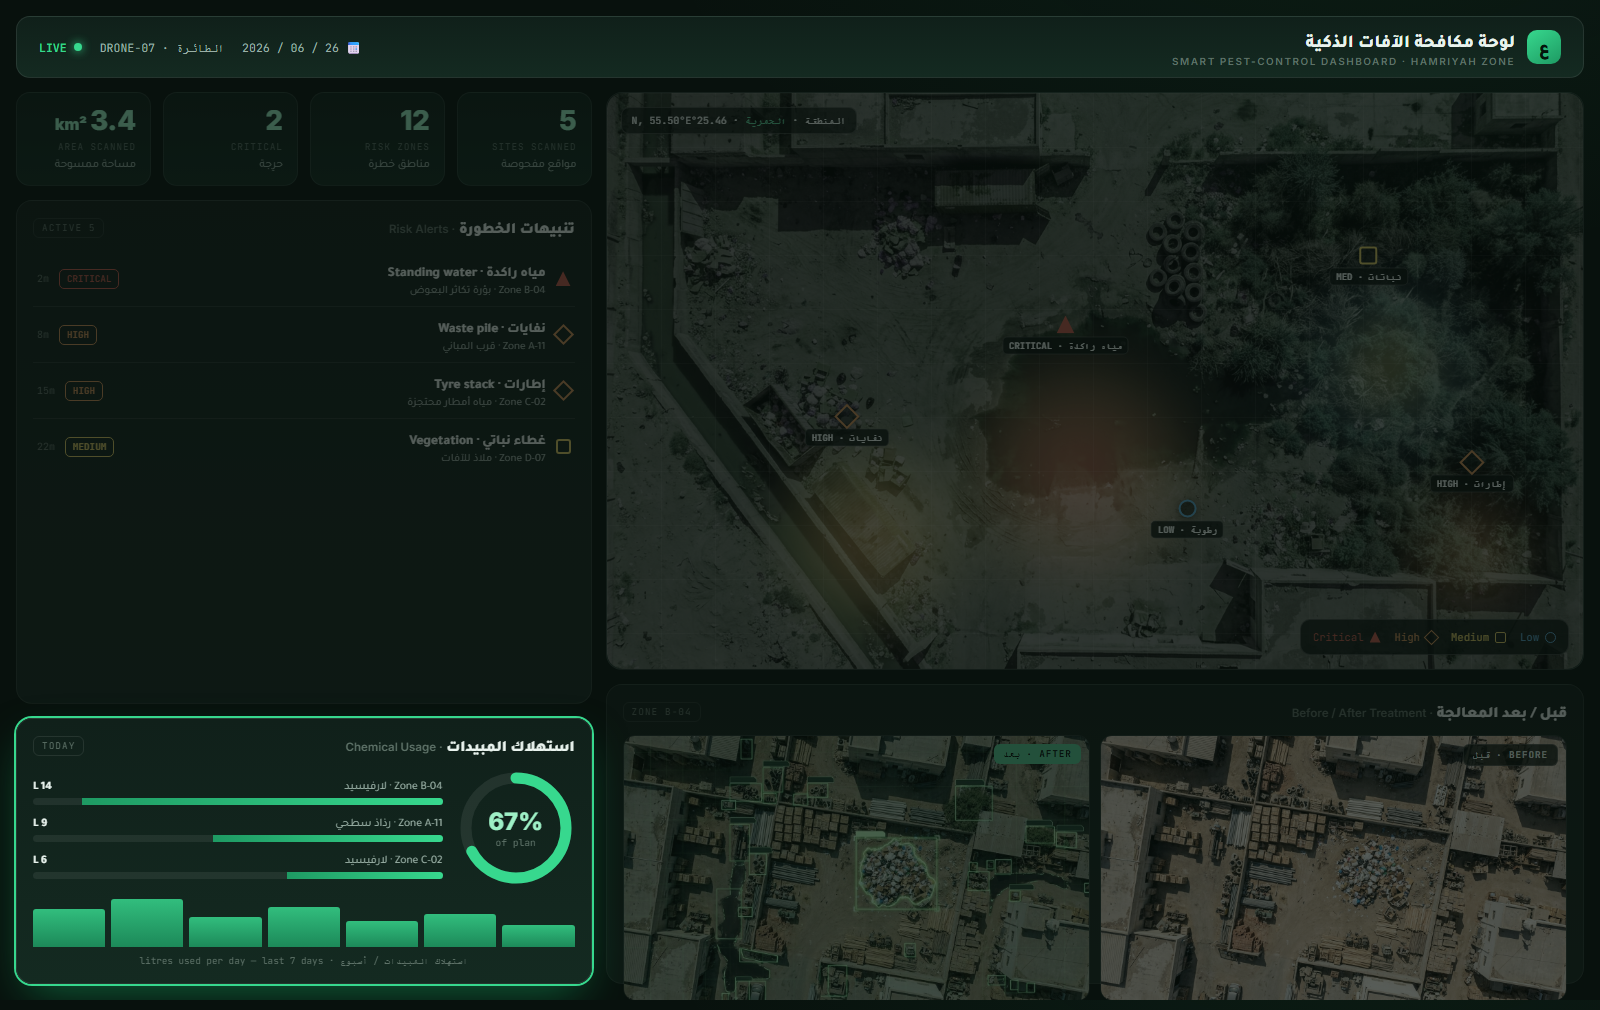Click the Zone B-04 larvicide usage bar
This screenshot has height=1010, width=1600.
click(x=238, y=801)
